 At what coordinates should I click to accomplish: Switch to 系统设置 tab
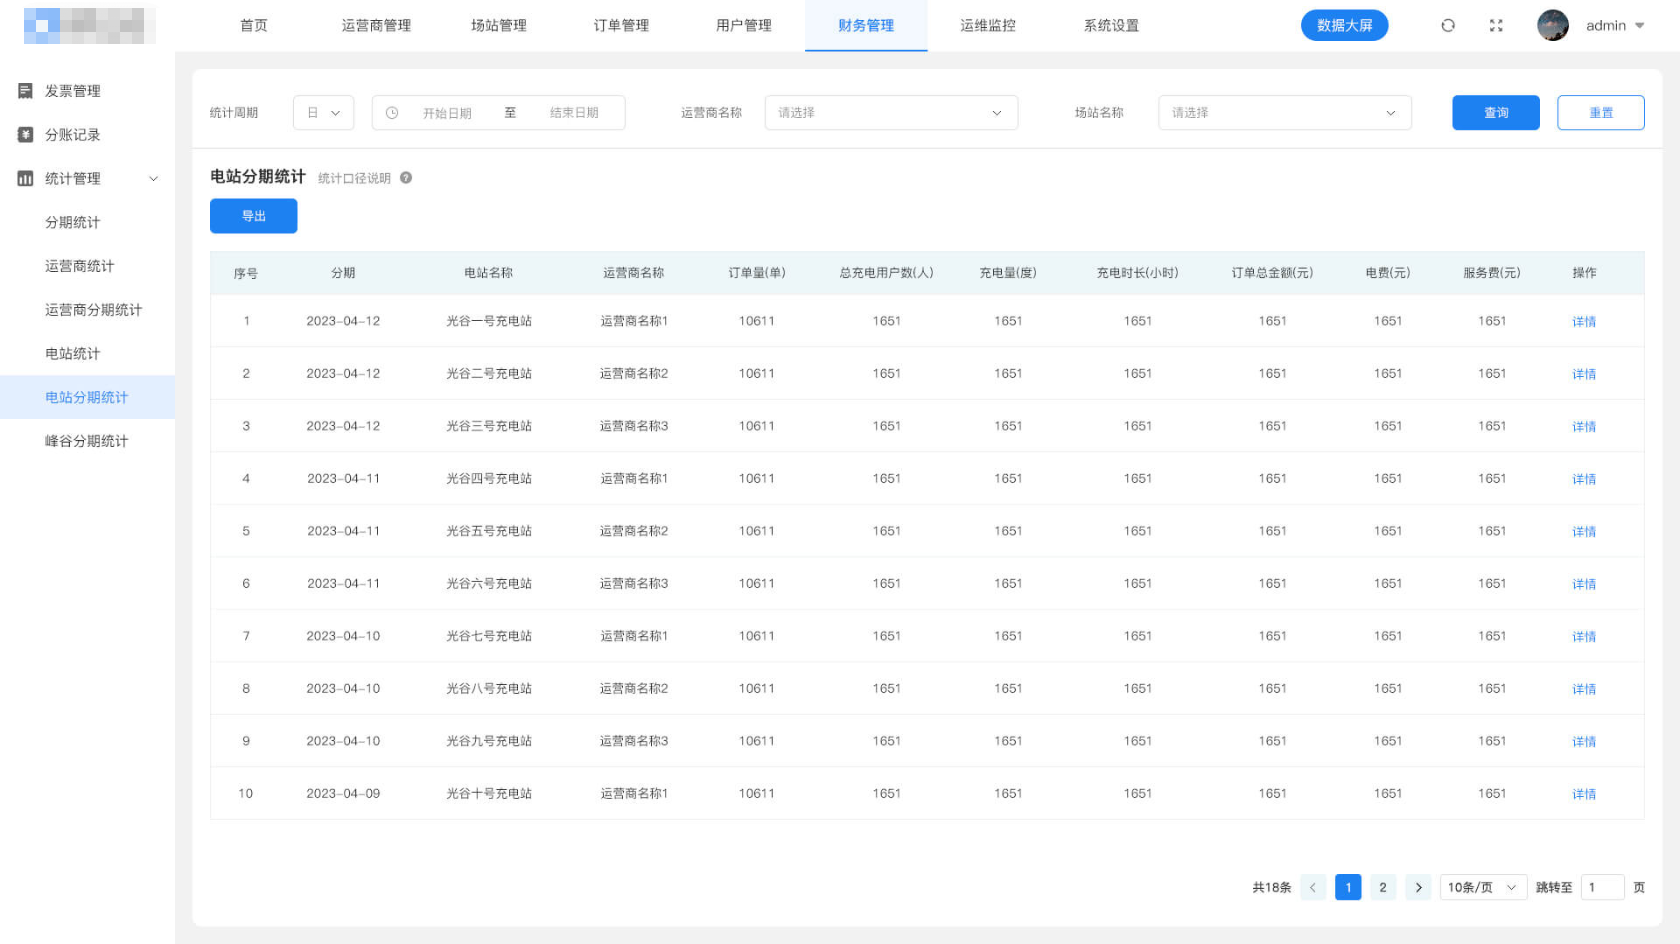pos(1111,26)
